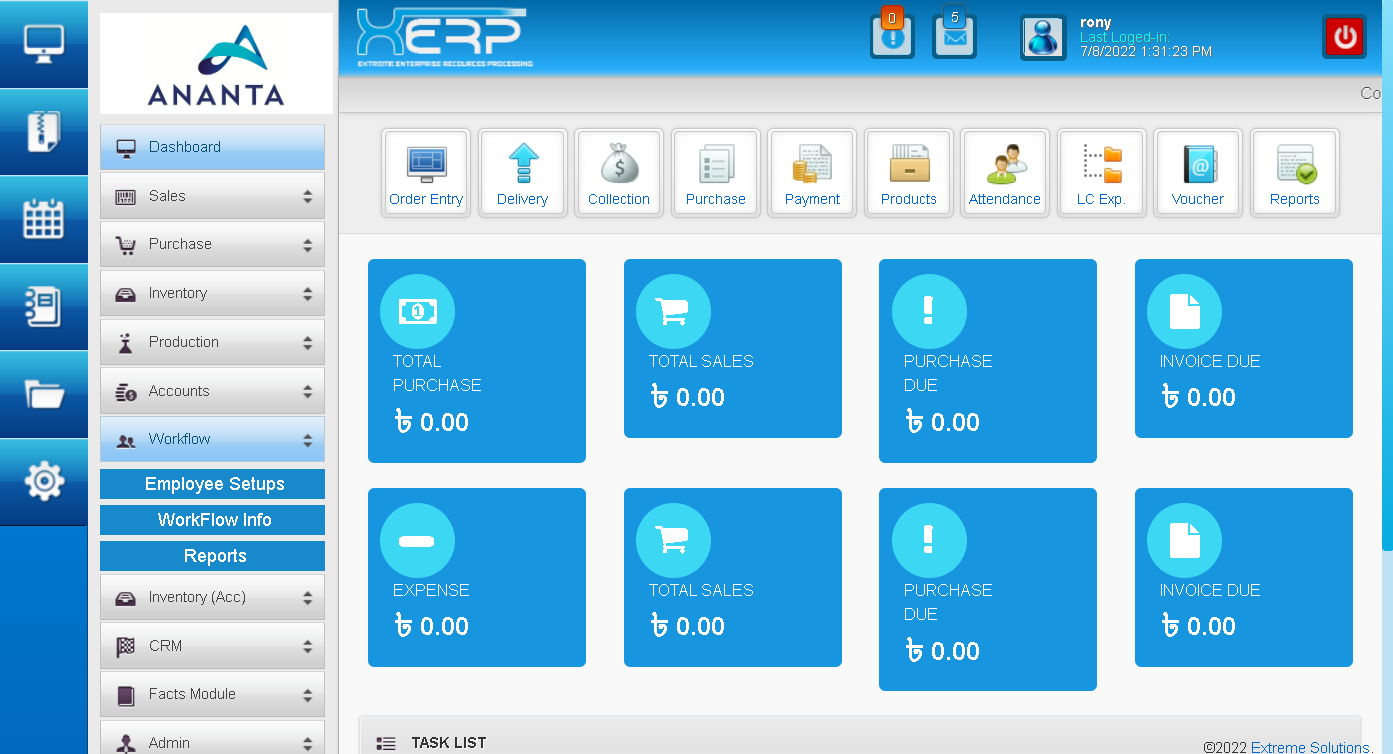Select Dashboard in the sidebar menu

(x=212, y=147)
